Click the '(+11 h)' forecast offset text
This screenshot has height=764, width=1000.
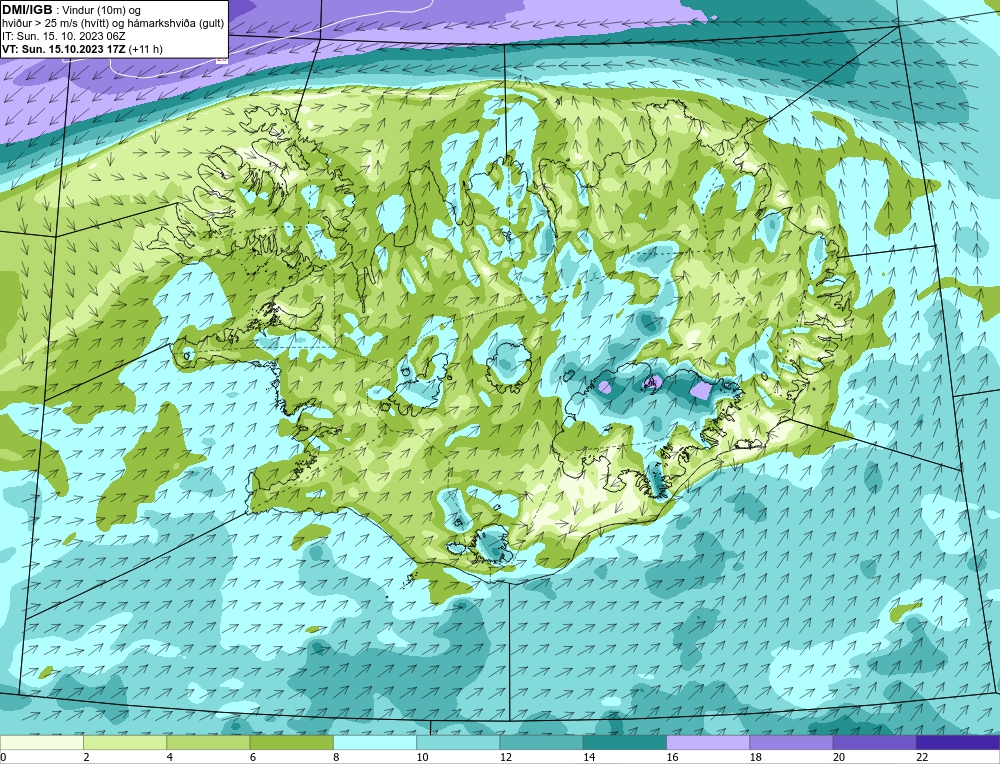pyautogui.click(x=145, y=49)
